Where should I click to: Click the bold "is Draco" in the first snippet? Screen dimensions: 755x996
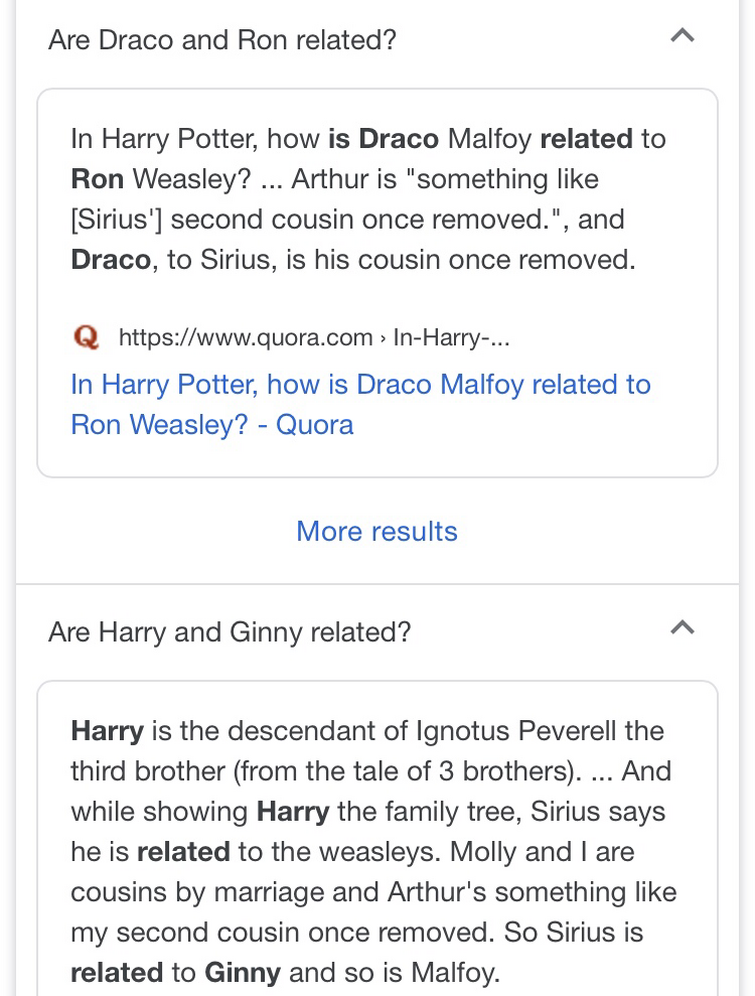click(384, 138)
